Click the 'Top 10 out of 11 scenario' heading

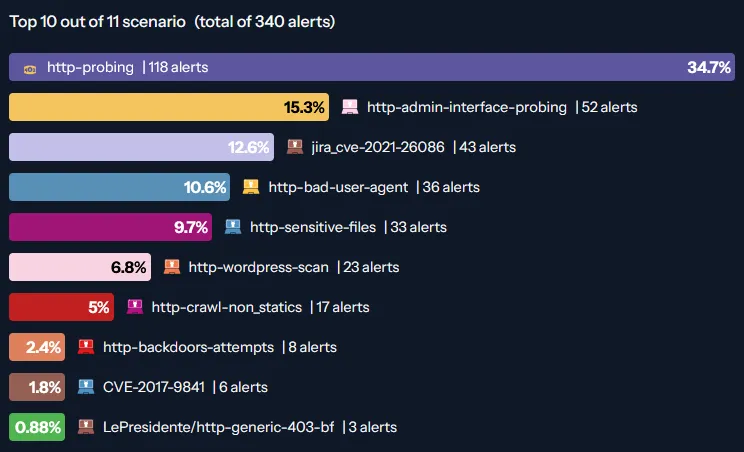(97, 22)
